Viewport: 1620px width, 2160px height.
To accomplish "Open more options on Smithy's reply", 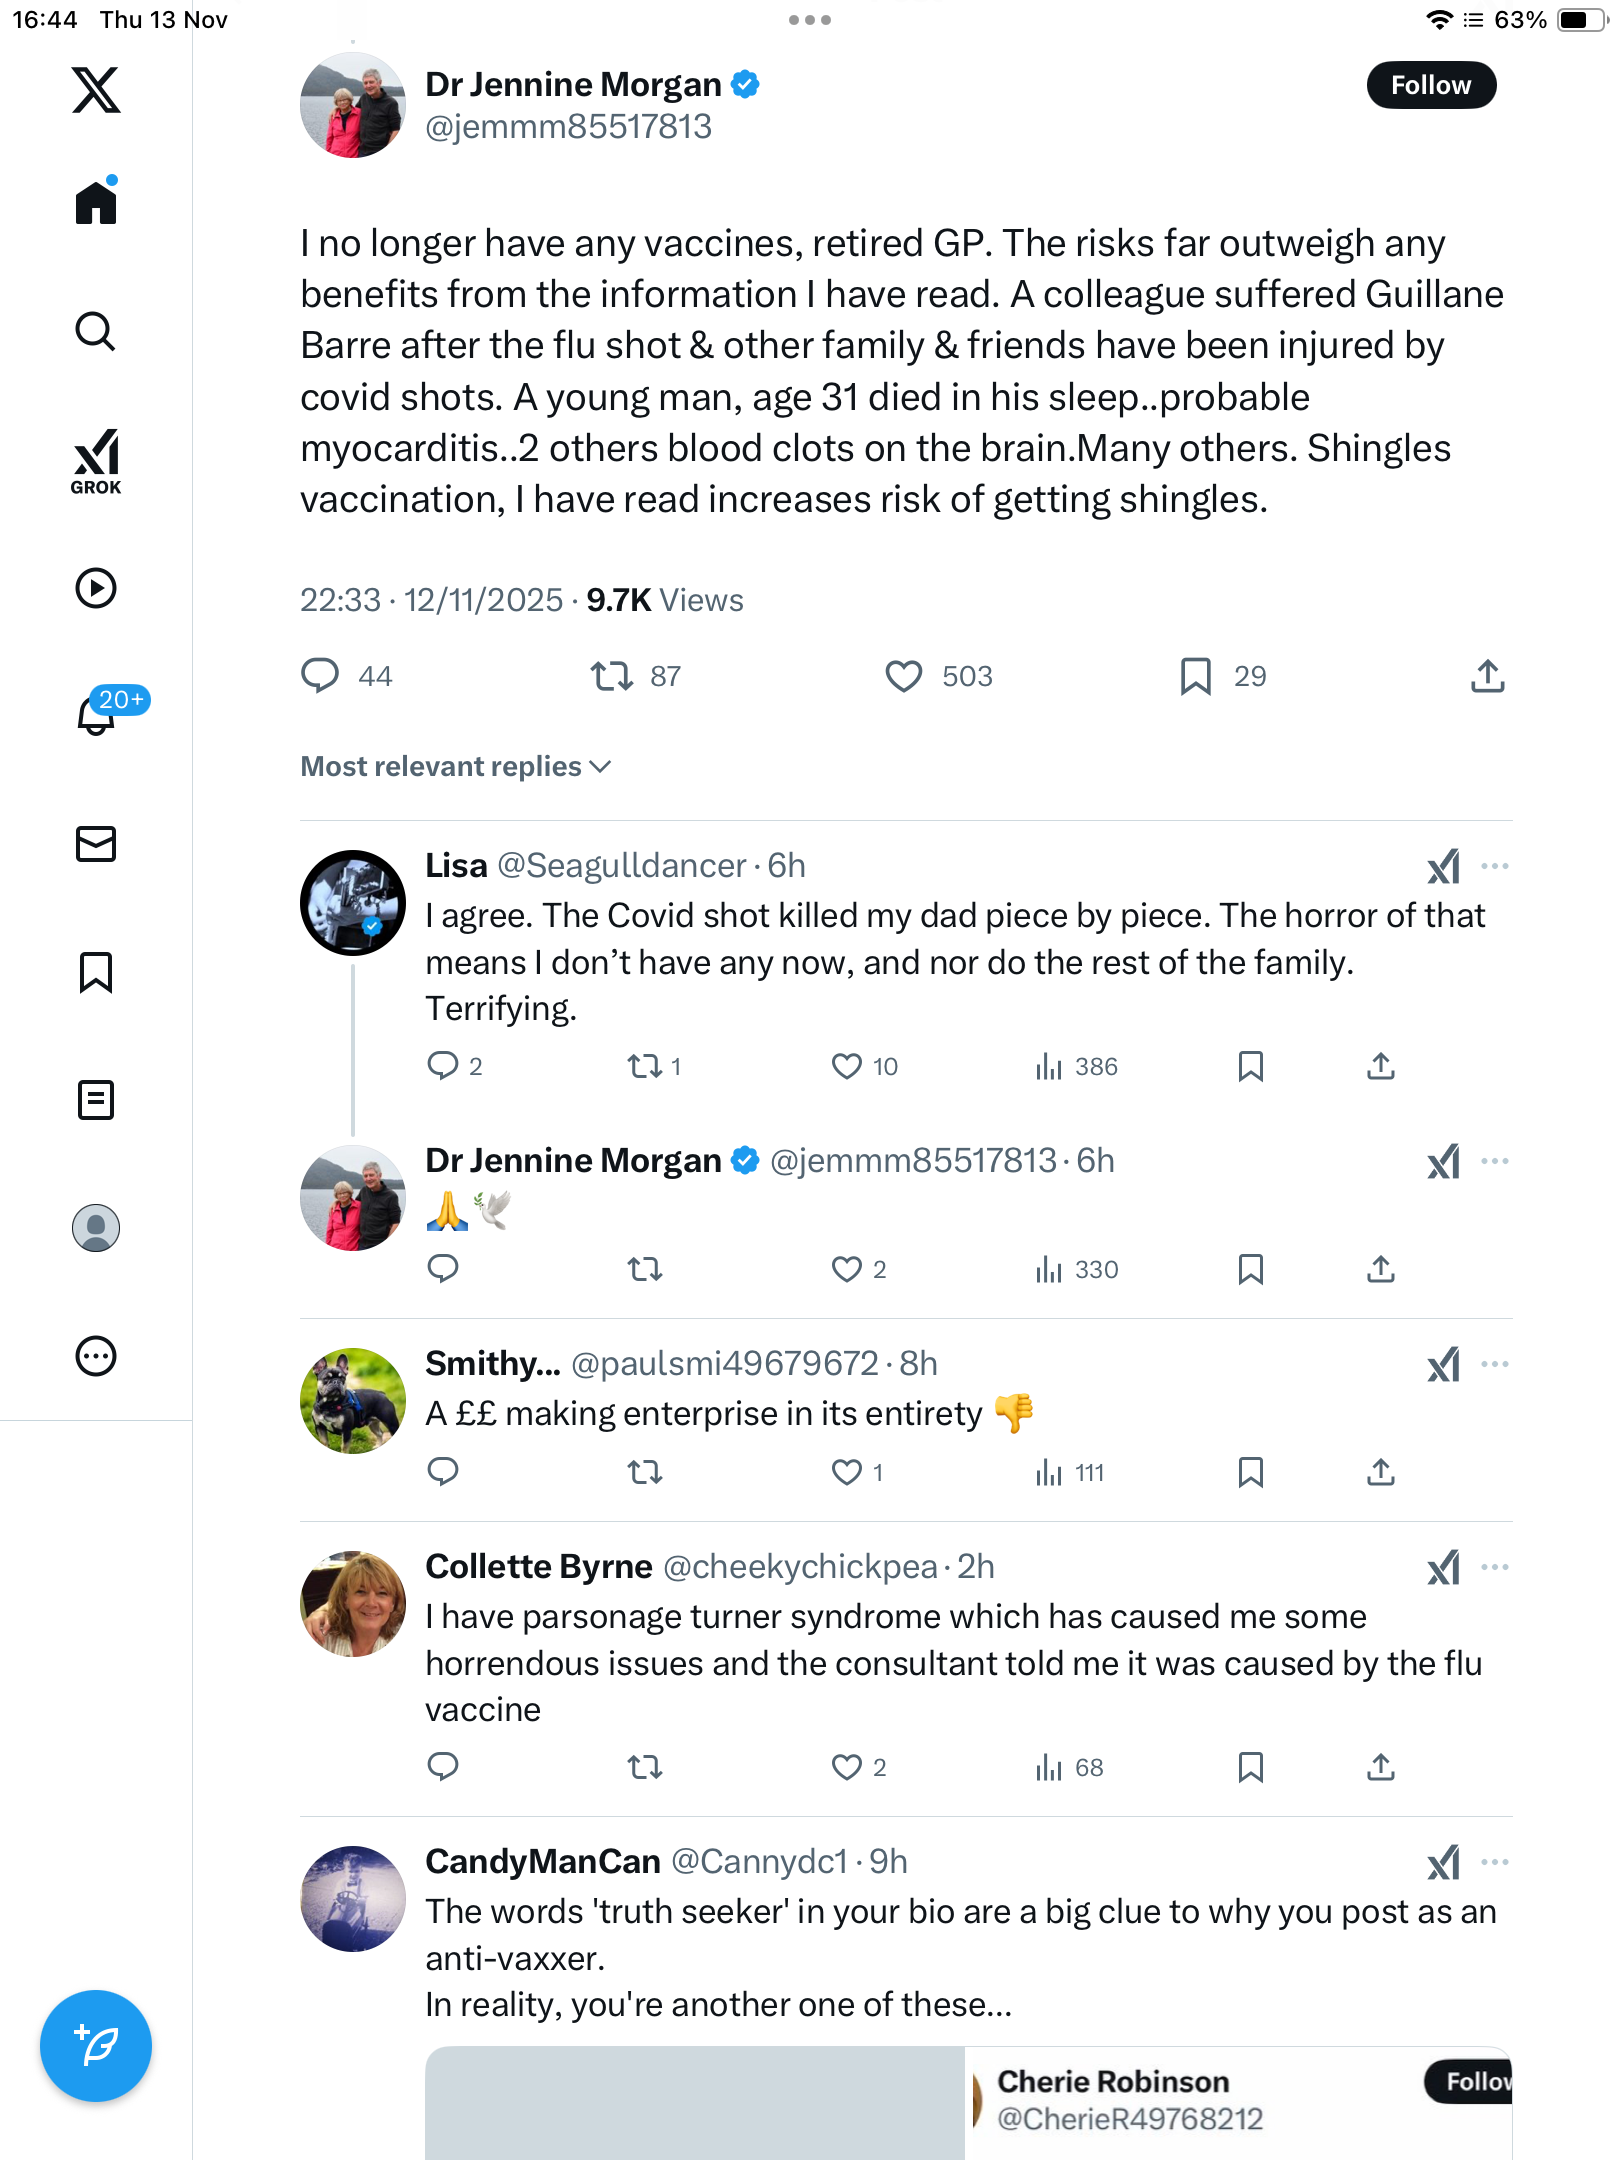I will click(x=1494, y=1364).
